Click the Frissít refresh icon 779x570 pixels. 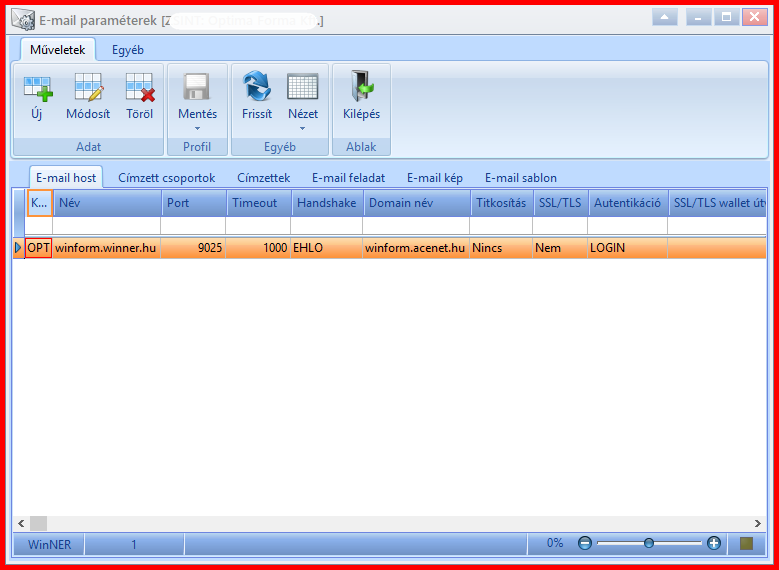coord(257,86)
